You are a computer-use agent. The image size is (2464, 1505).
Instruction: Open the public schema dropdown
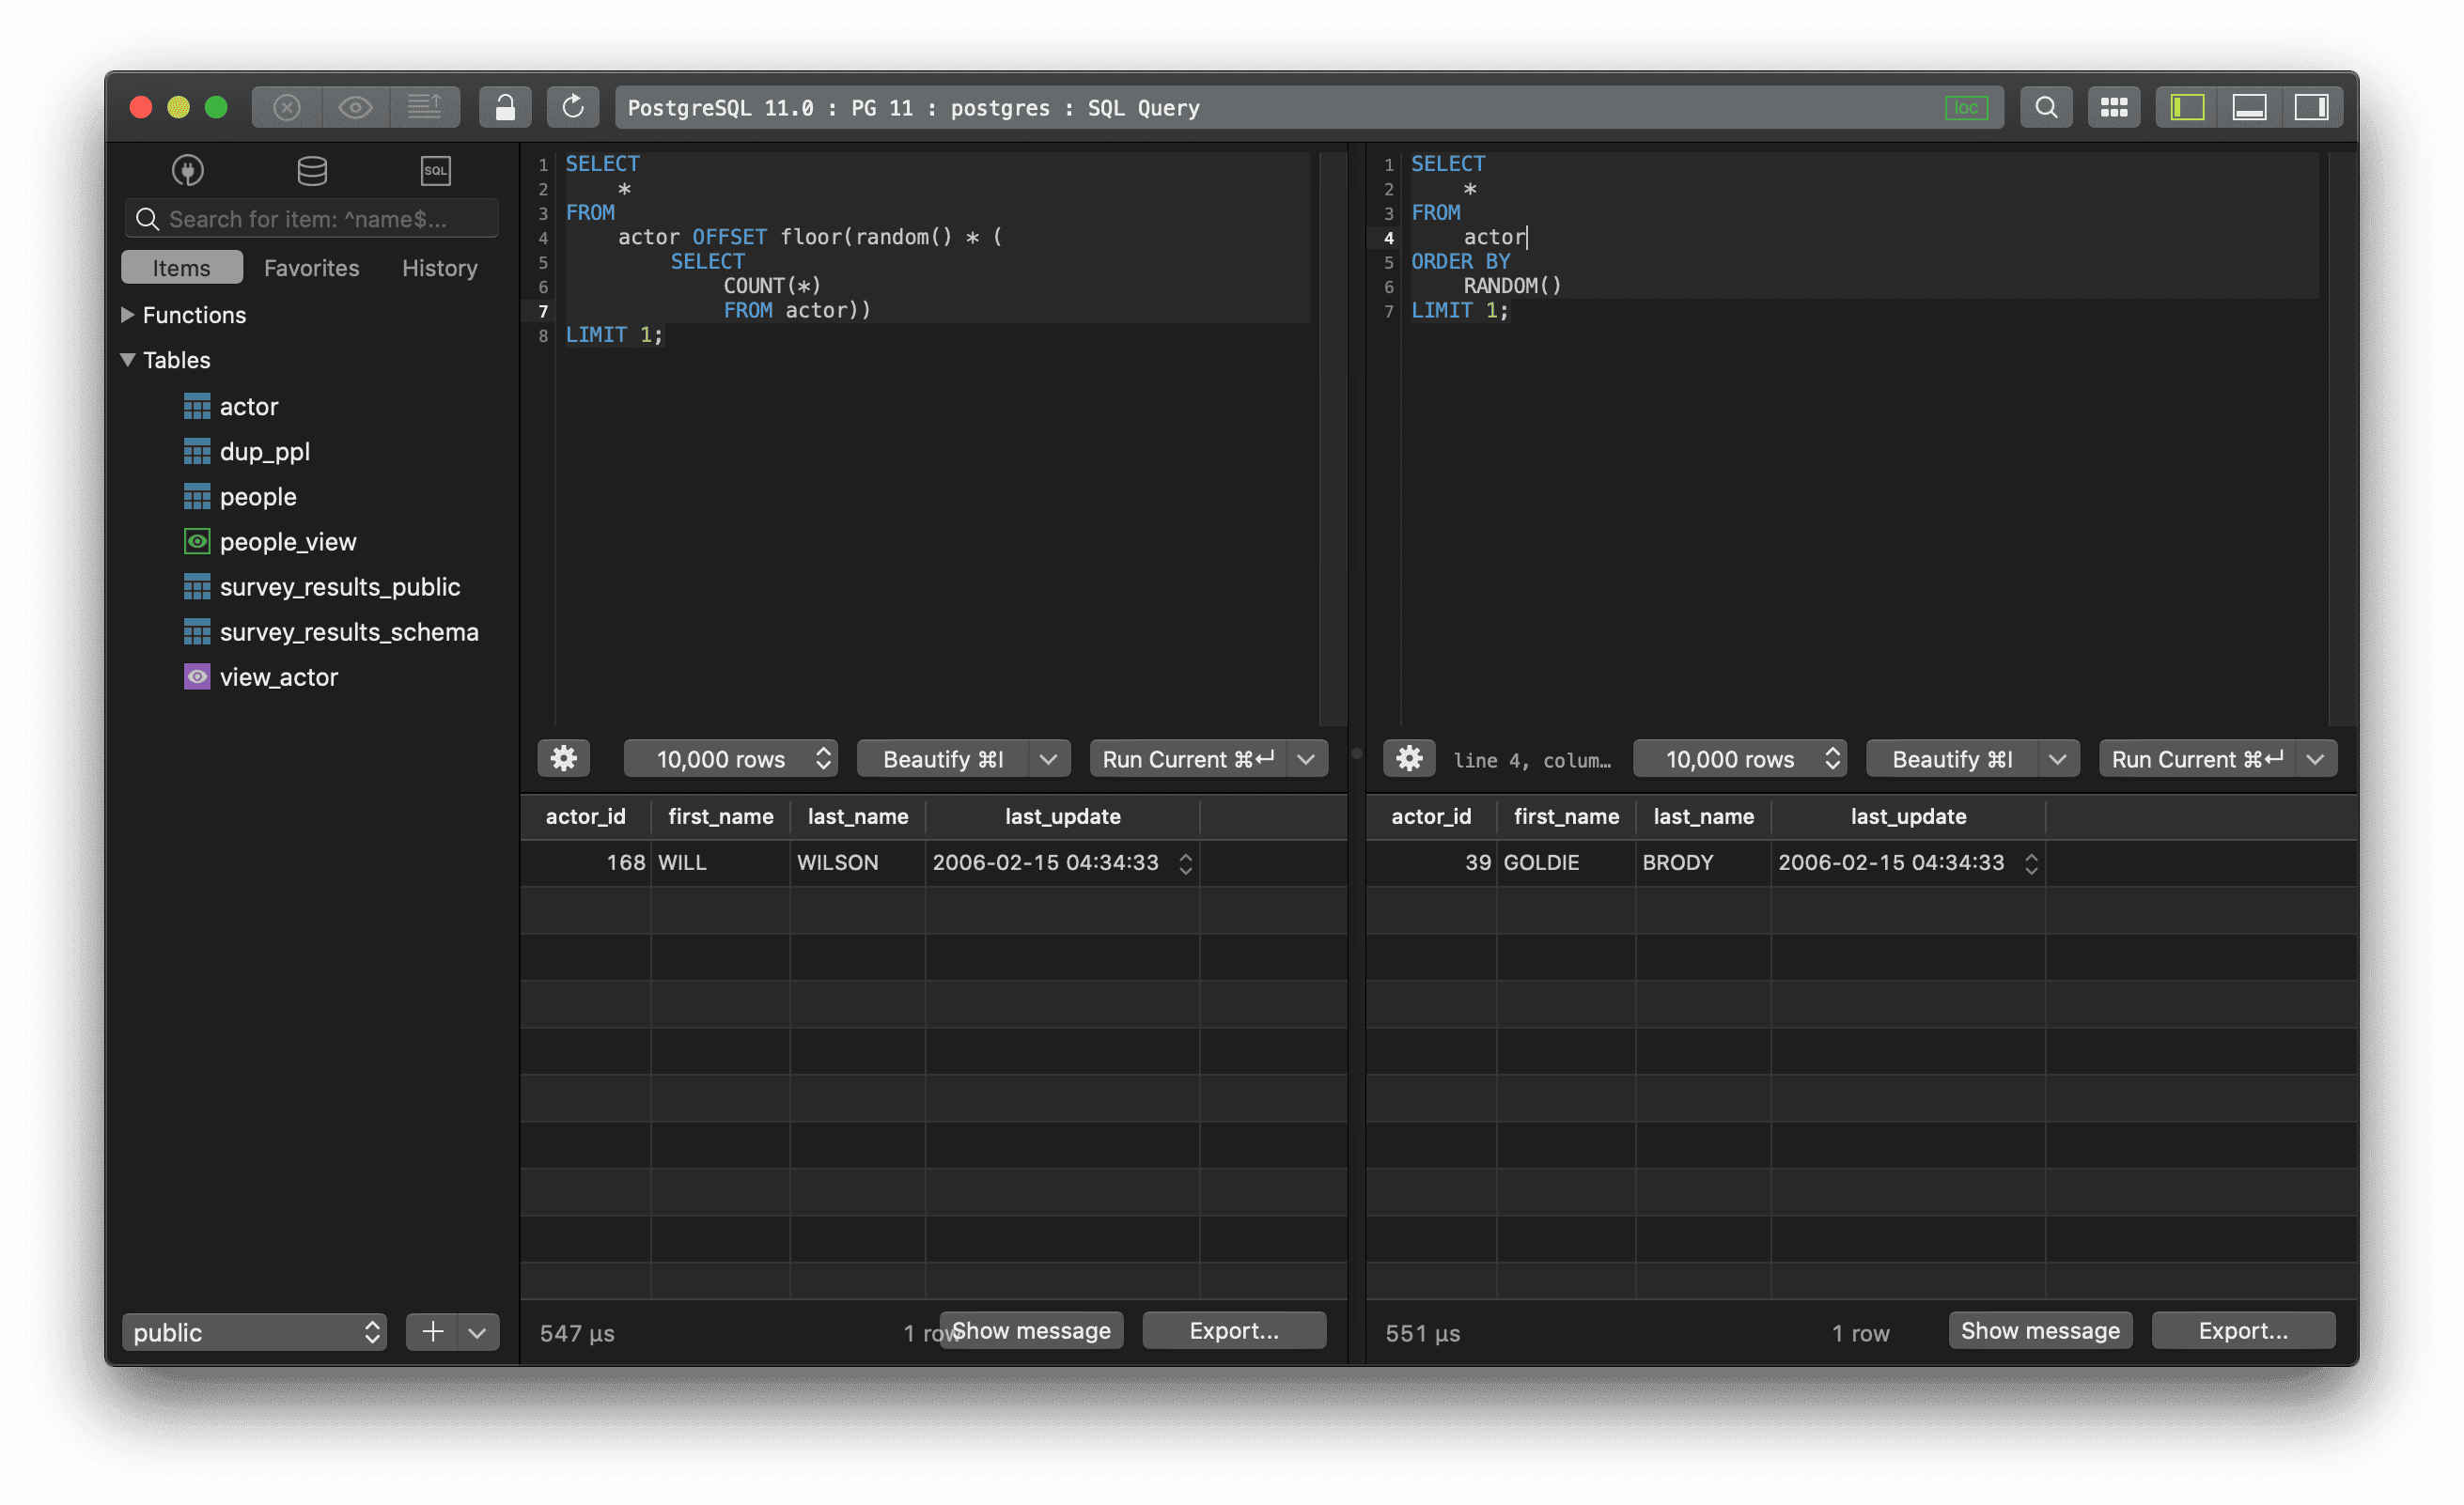(x=255, y=1332)
